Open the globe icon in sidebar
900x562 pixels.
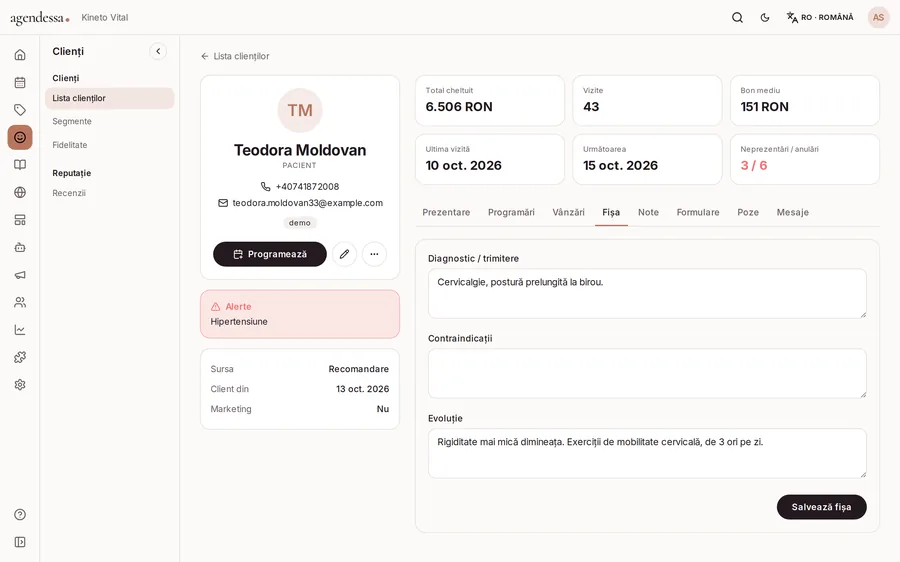coord(20,192)
